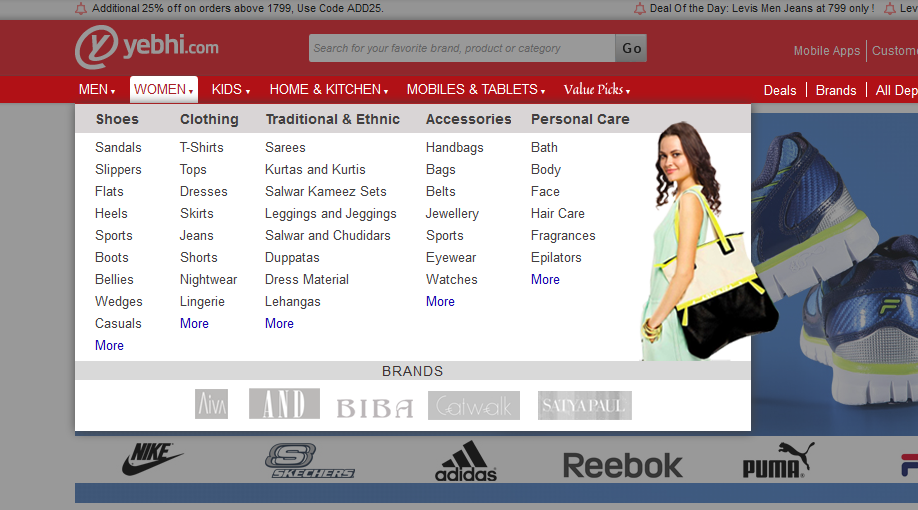The height and width of the screenshot is (510, 918).
Task: Show More under Personal Care
Action: click(x=545, y=279)
